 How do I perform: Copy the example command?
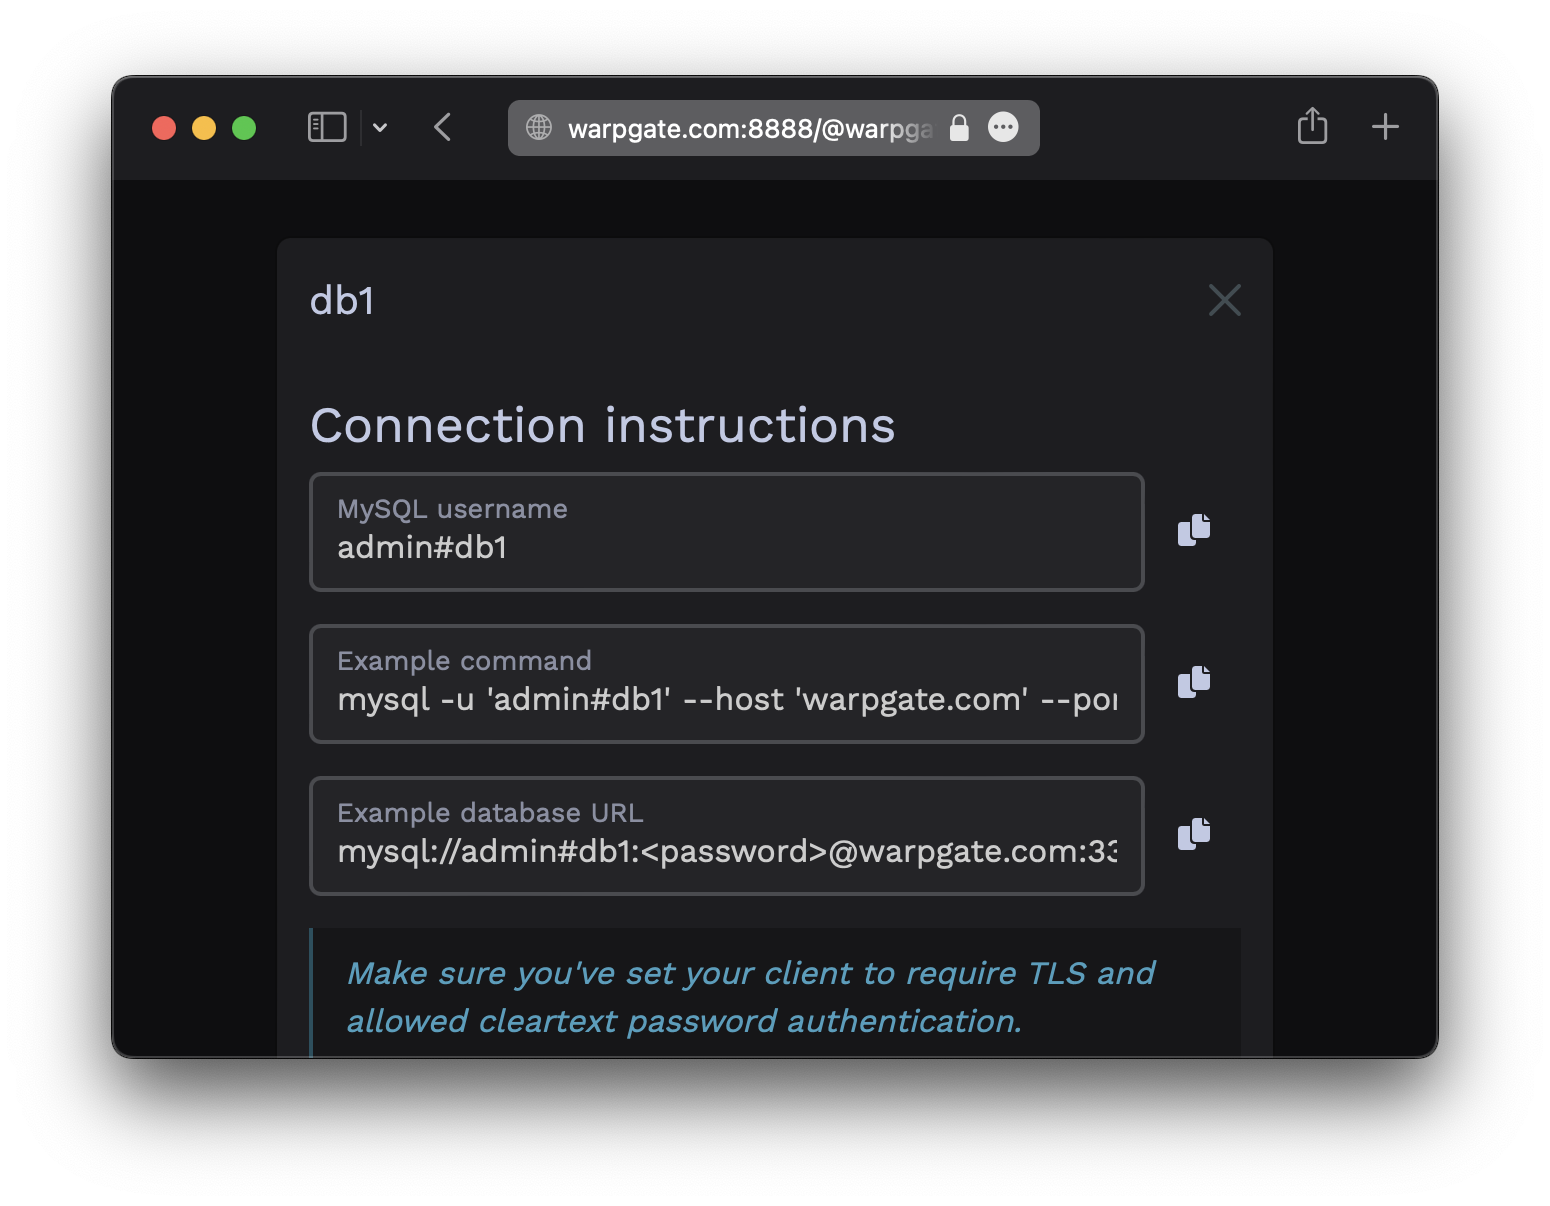coord(1194,682)
